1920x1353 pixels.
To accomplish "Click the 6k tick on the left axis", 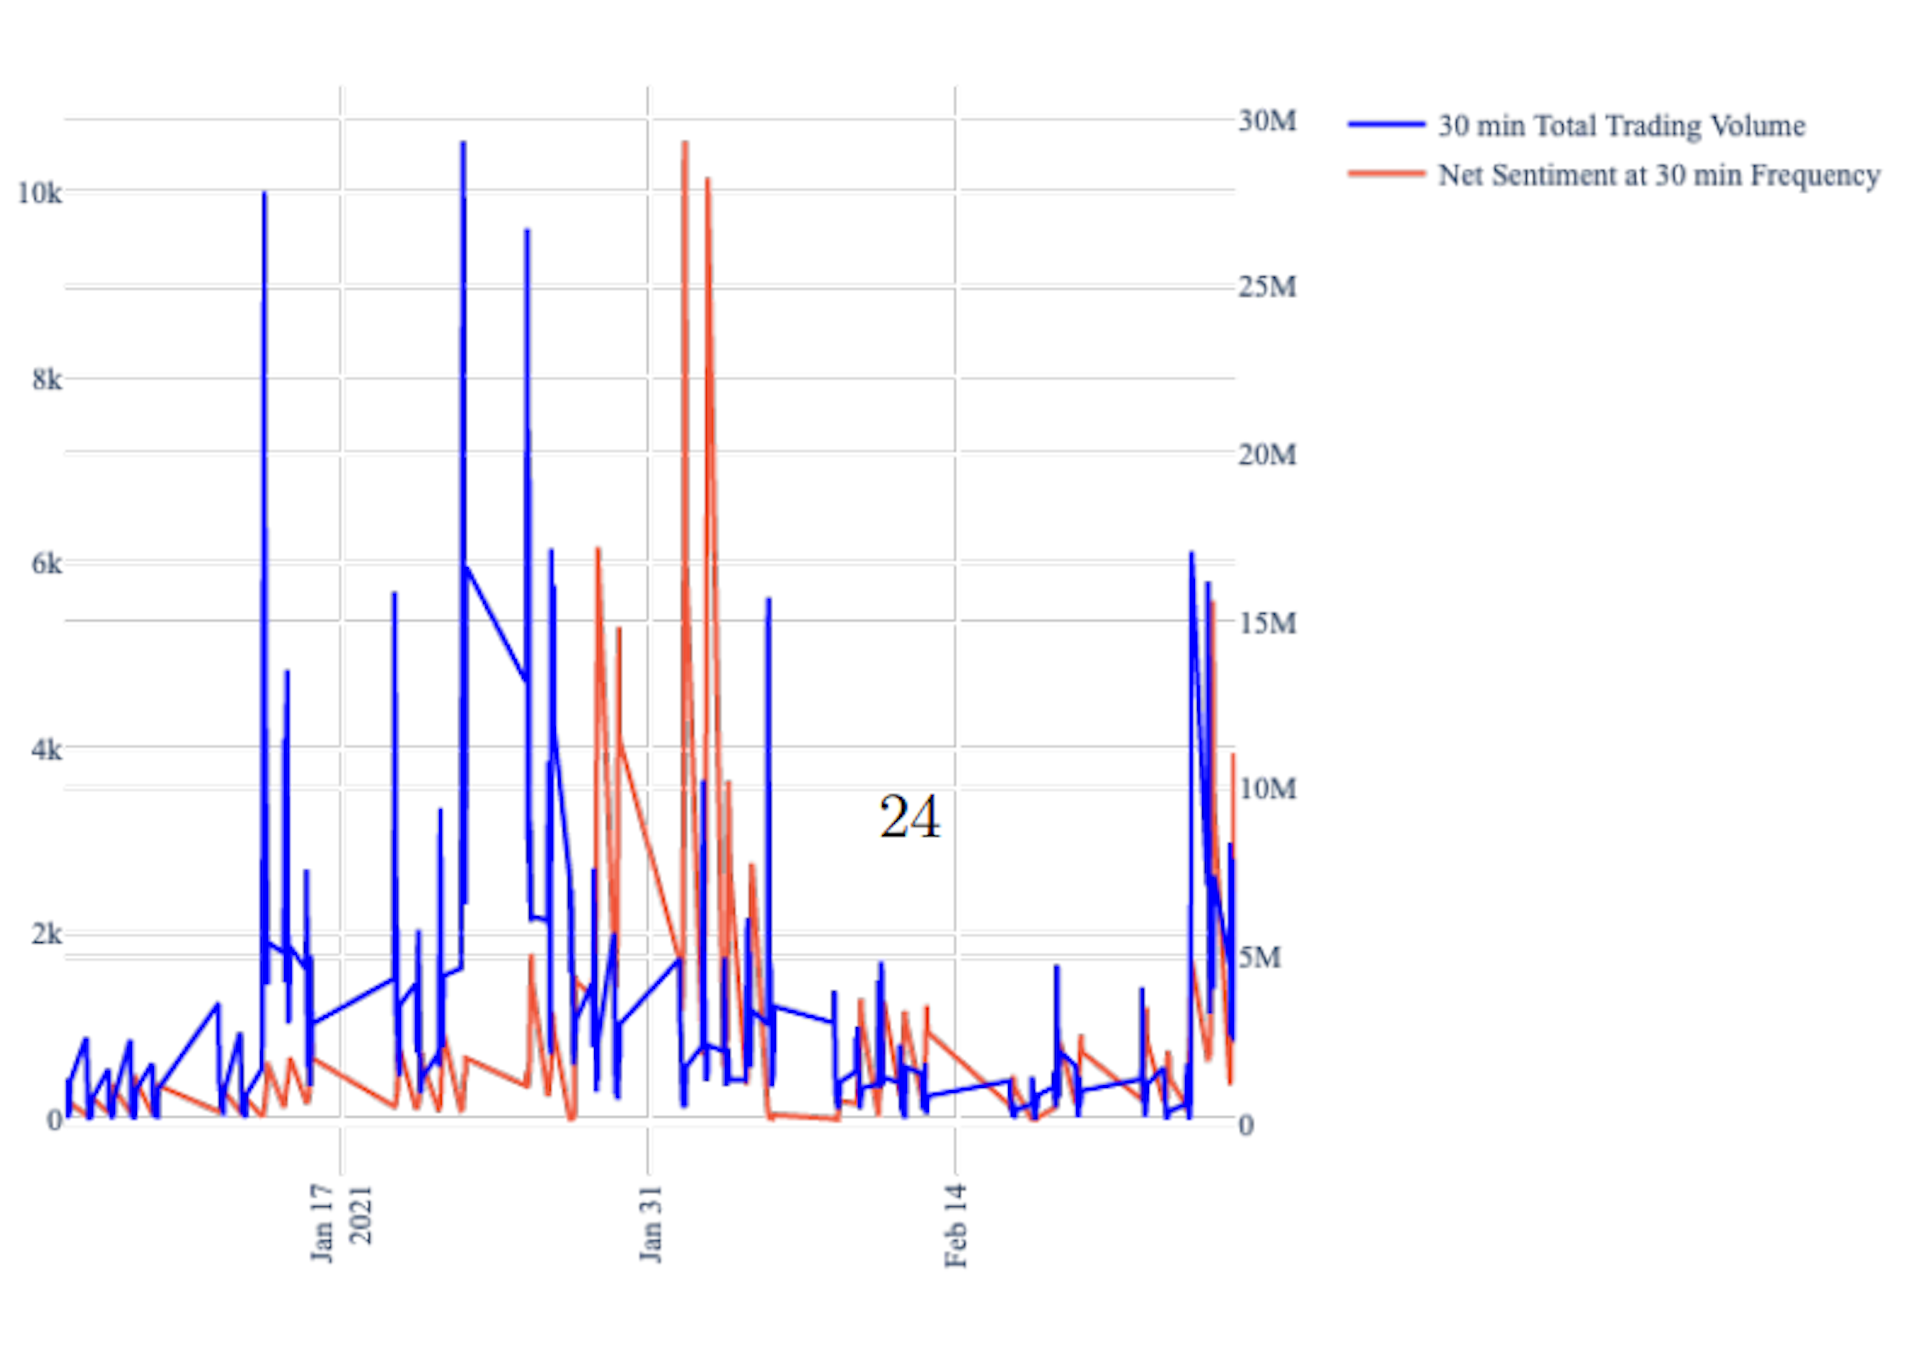I will tap(46, 564).
